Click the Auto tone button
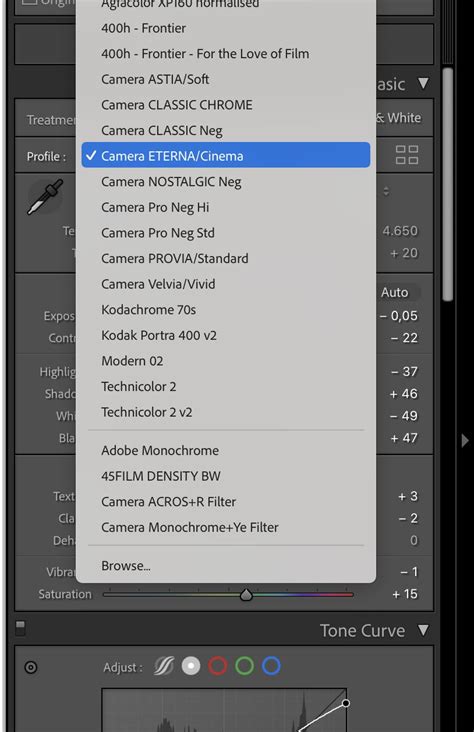The image size is (474, 732). click(x=395, y=292)
